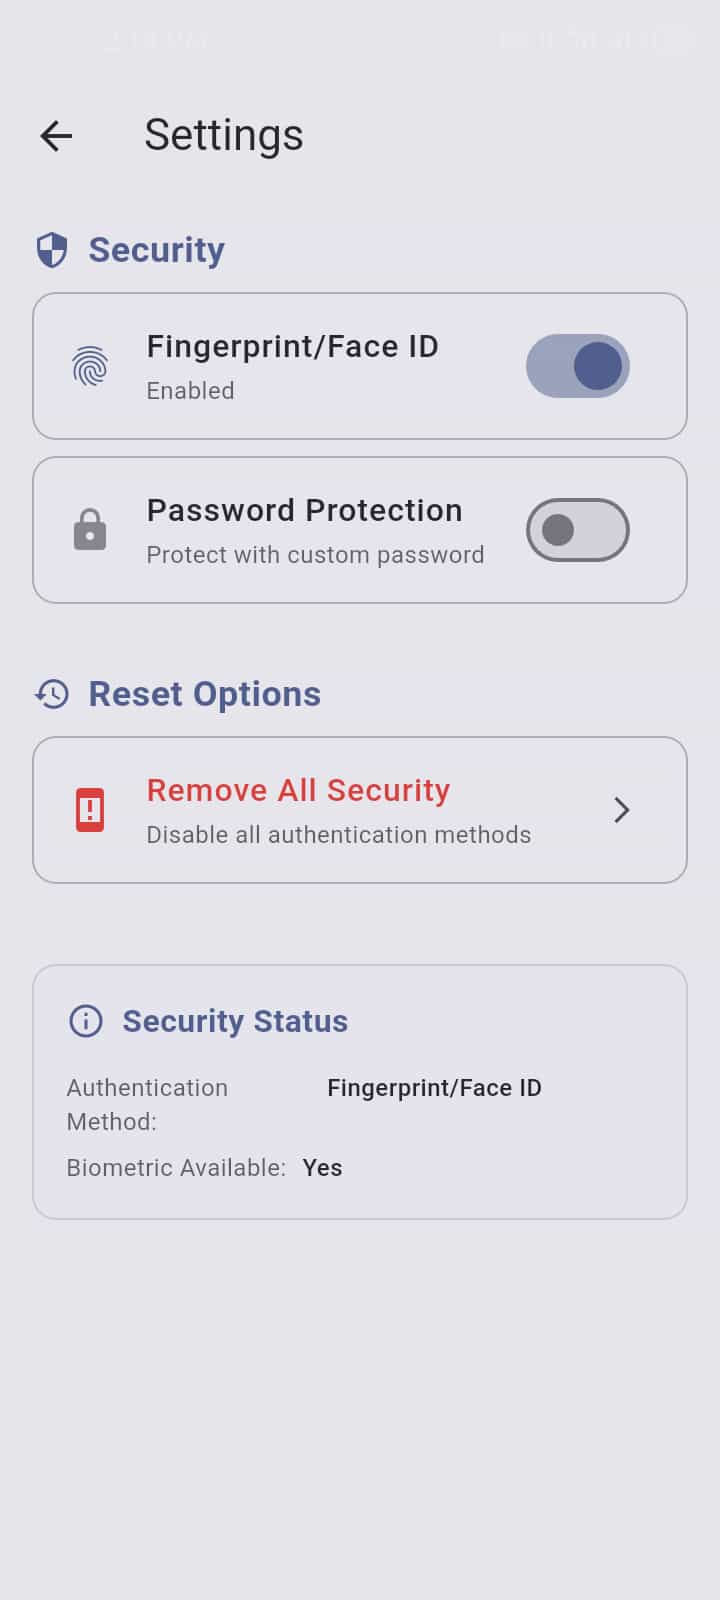Click the Settings page title
The image size is (720, 1600).
pos(224,135)
